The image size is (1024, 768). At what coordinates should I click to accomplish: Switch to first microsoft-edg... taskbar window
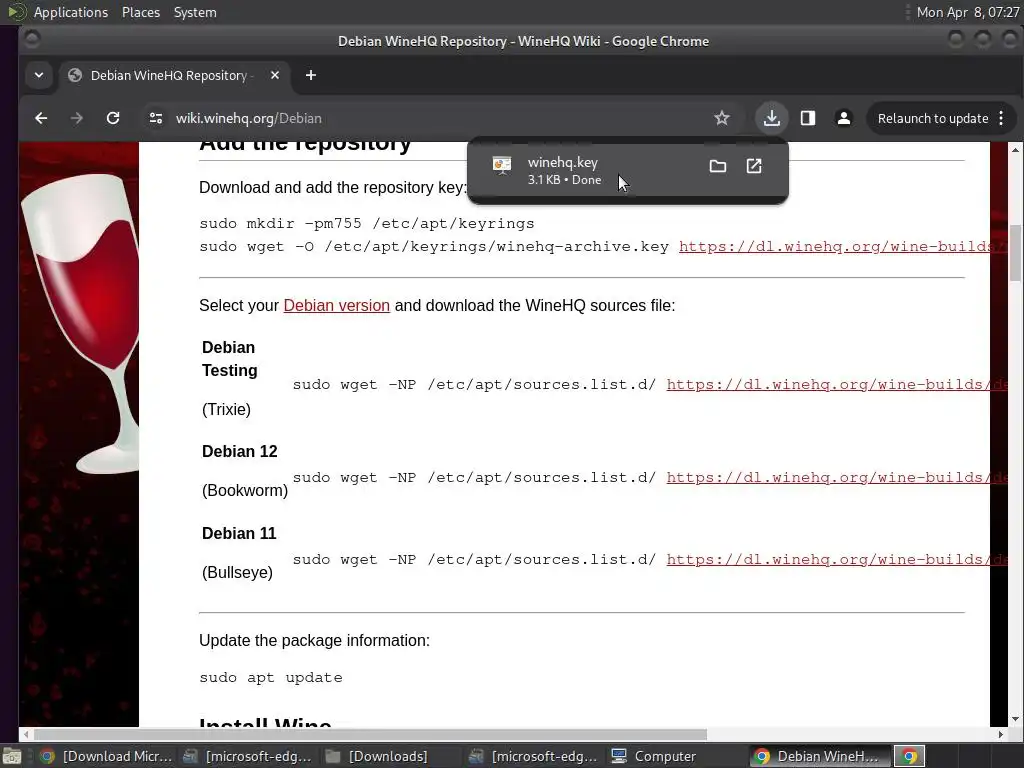pos(248,756)
